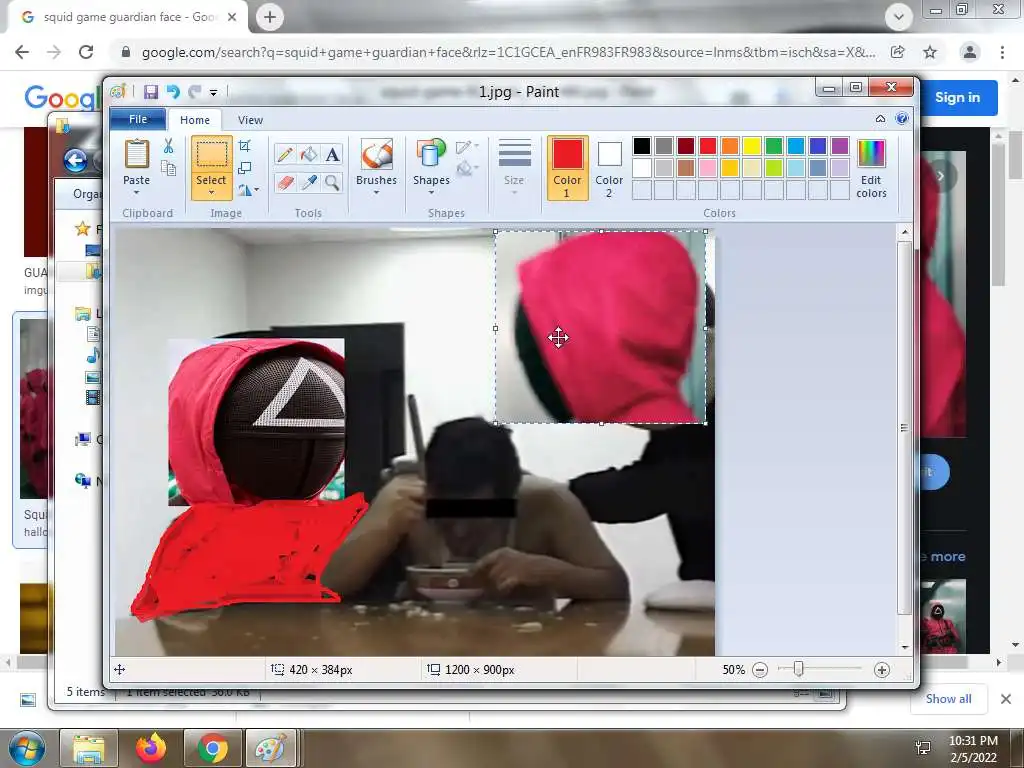Click the clock showing 10:31 PM

click(973, 741)
